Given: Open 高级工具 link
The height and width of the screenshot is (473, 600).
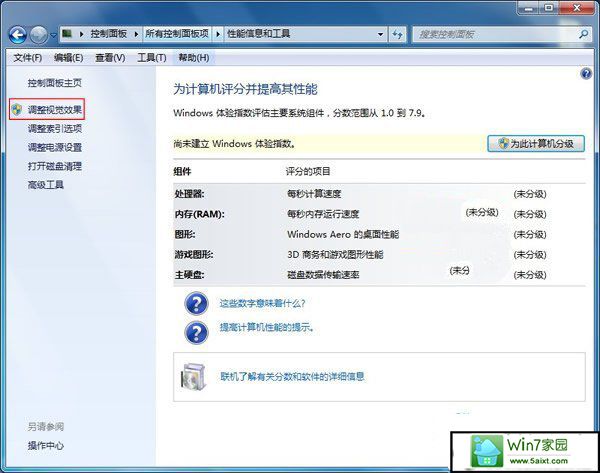Looking at the screenshot, I should 46,185.
